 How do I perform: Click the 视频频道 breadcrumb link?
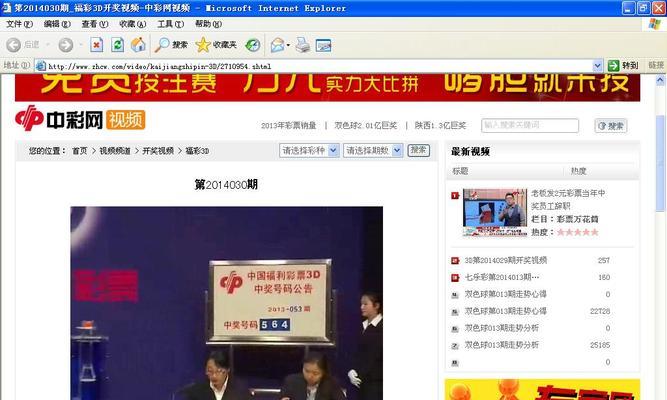click(115, 151)
